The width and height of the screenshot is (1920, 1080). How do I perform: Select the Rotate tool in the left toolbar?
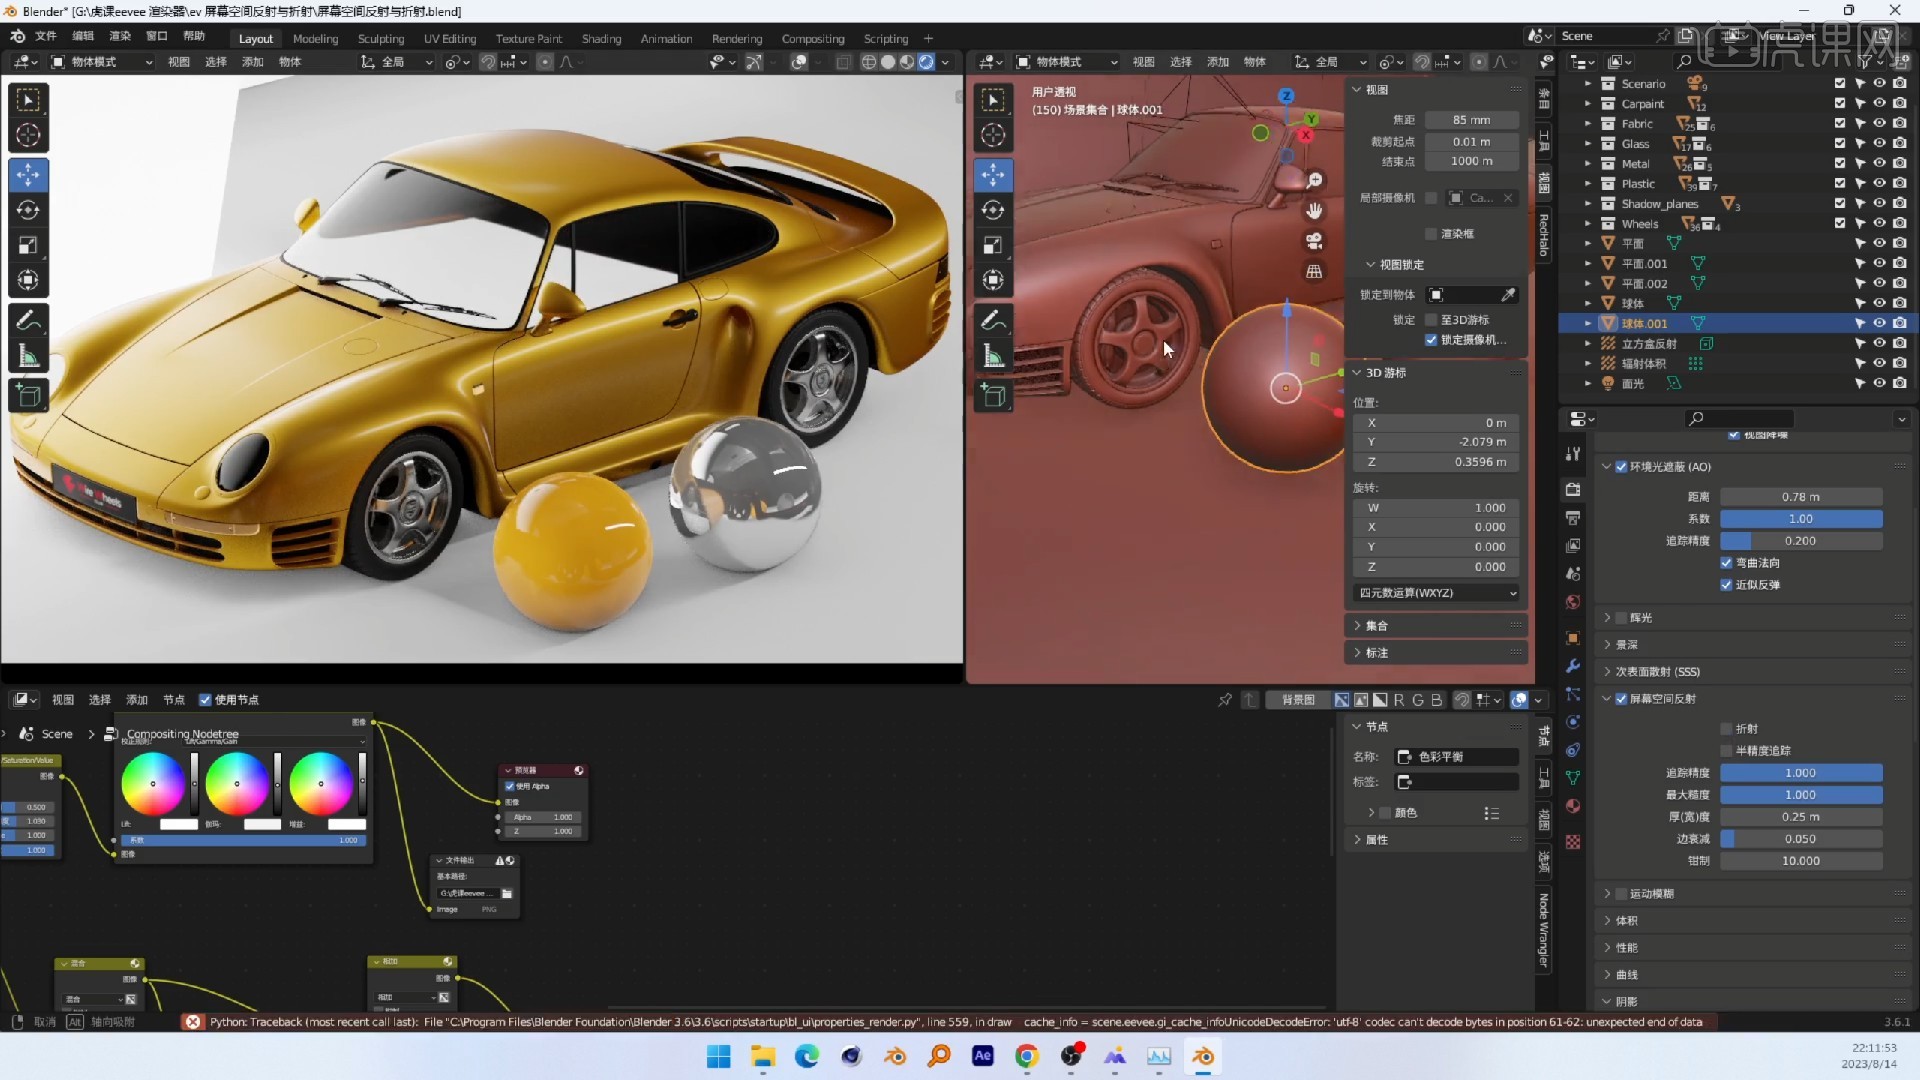coord(27,210)
